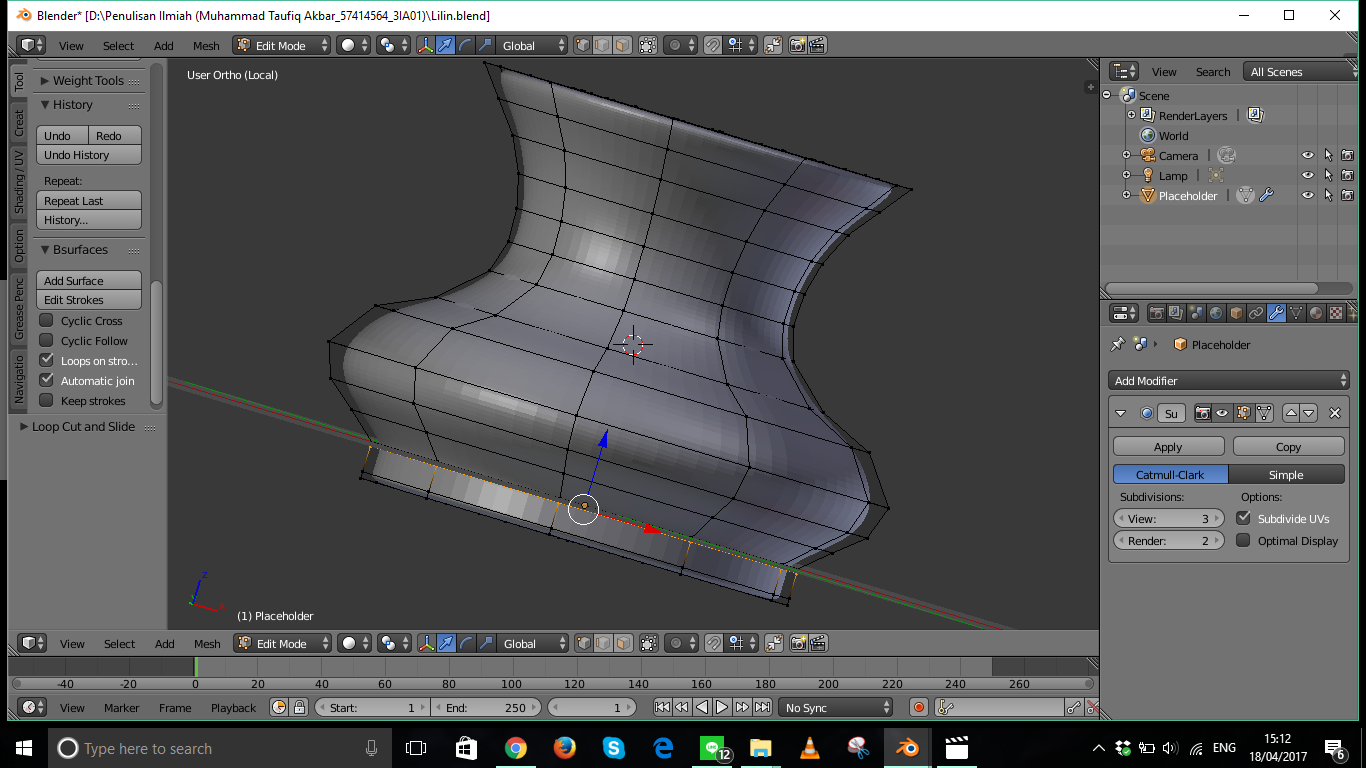Open Skype from the taskbar
Viewport: 1366px width, 768px height.
(613, 748)
